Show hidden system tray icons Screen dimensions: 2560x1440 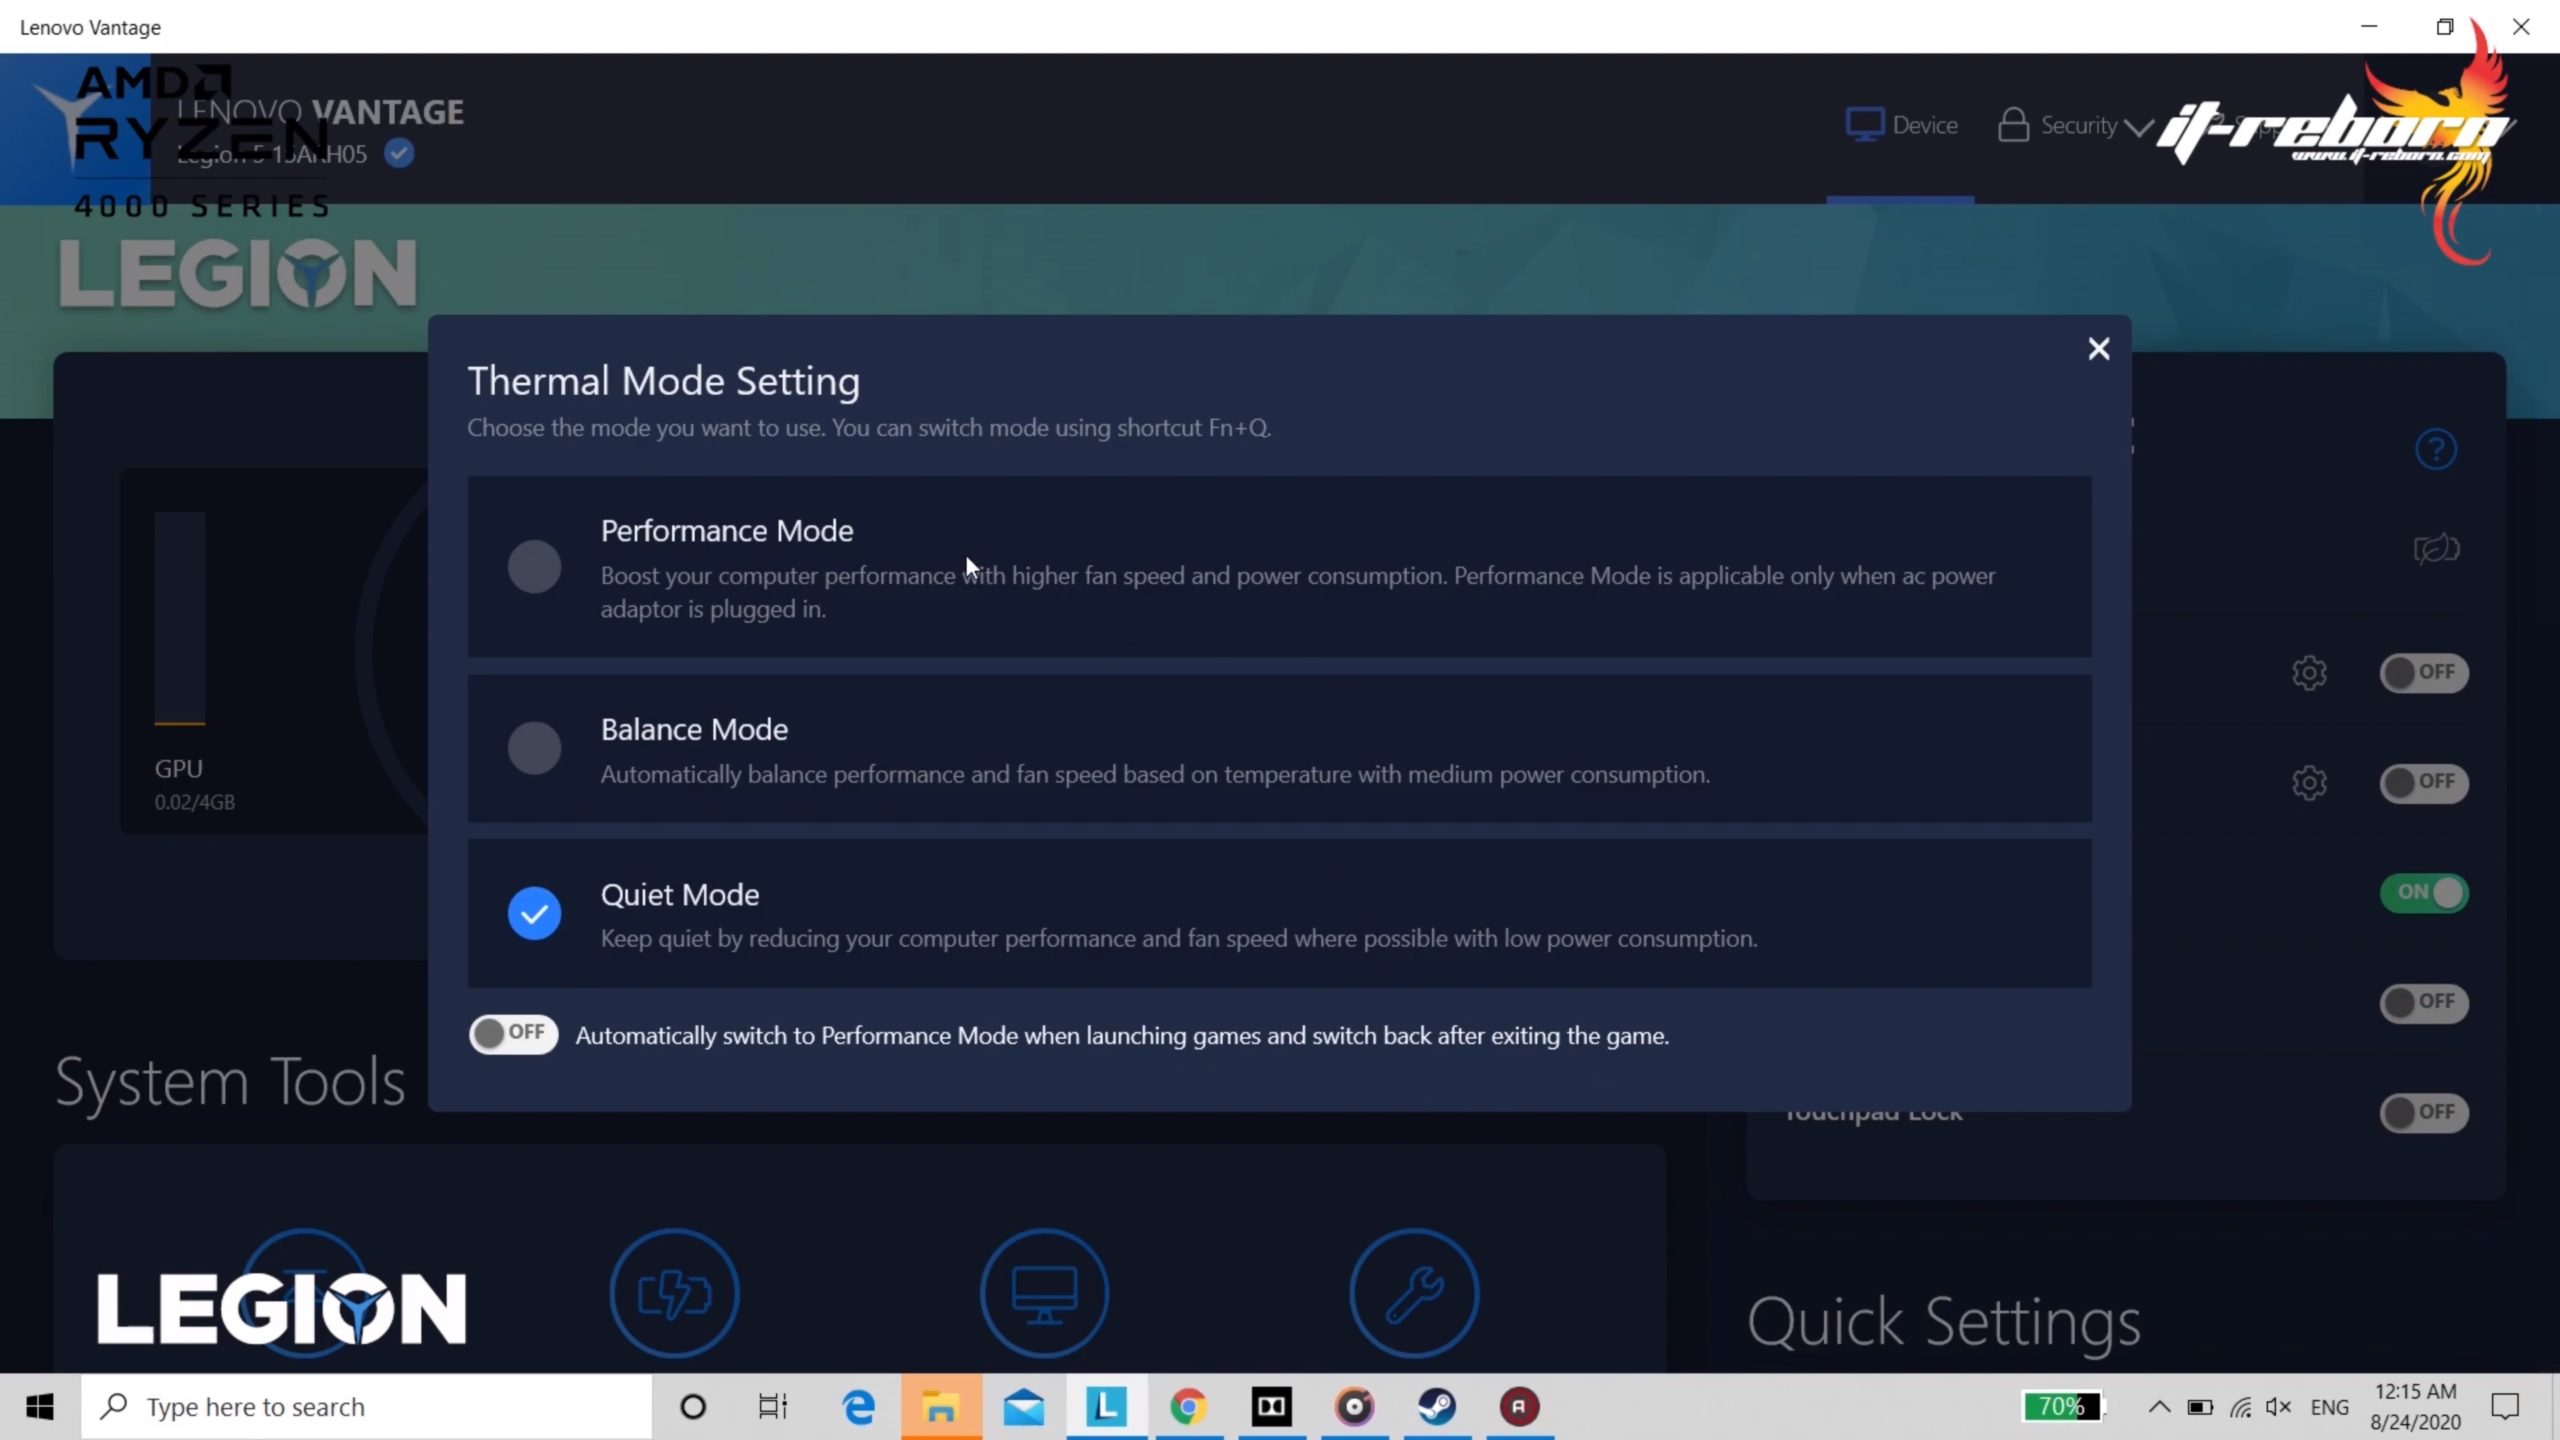pos(2159,1407)
